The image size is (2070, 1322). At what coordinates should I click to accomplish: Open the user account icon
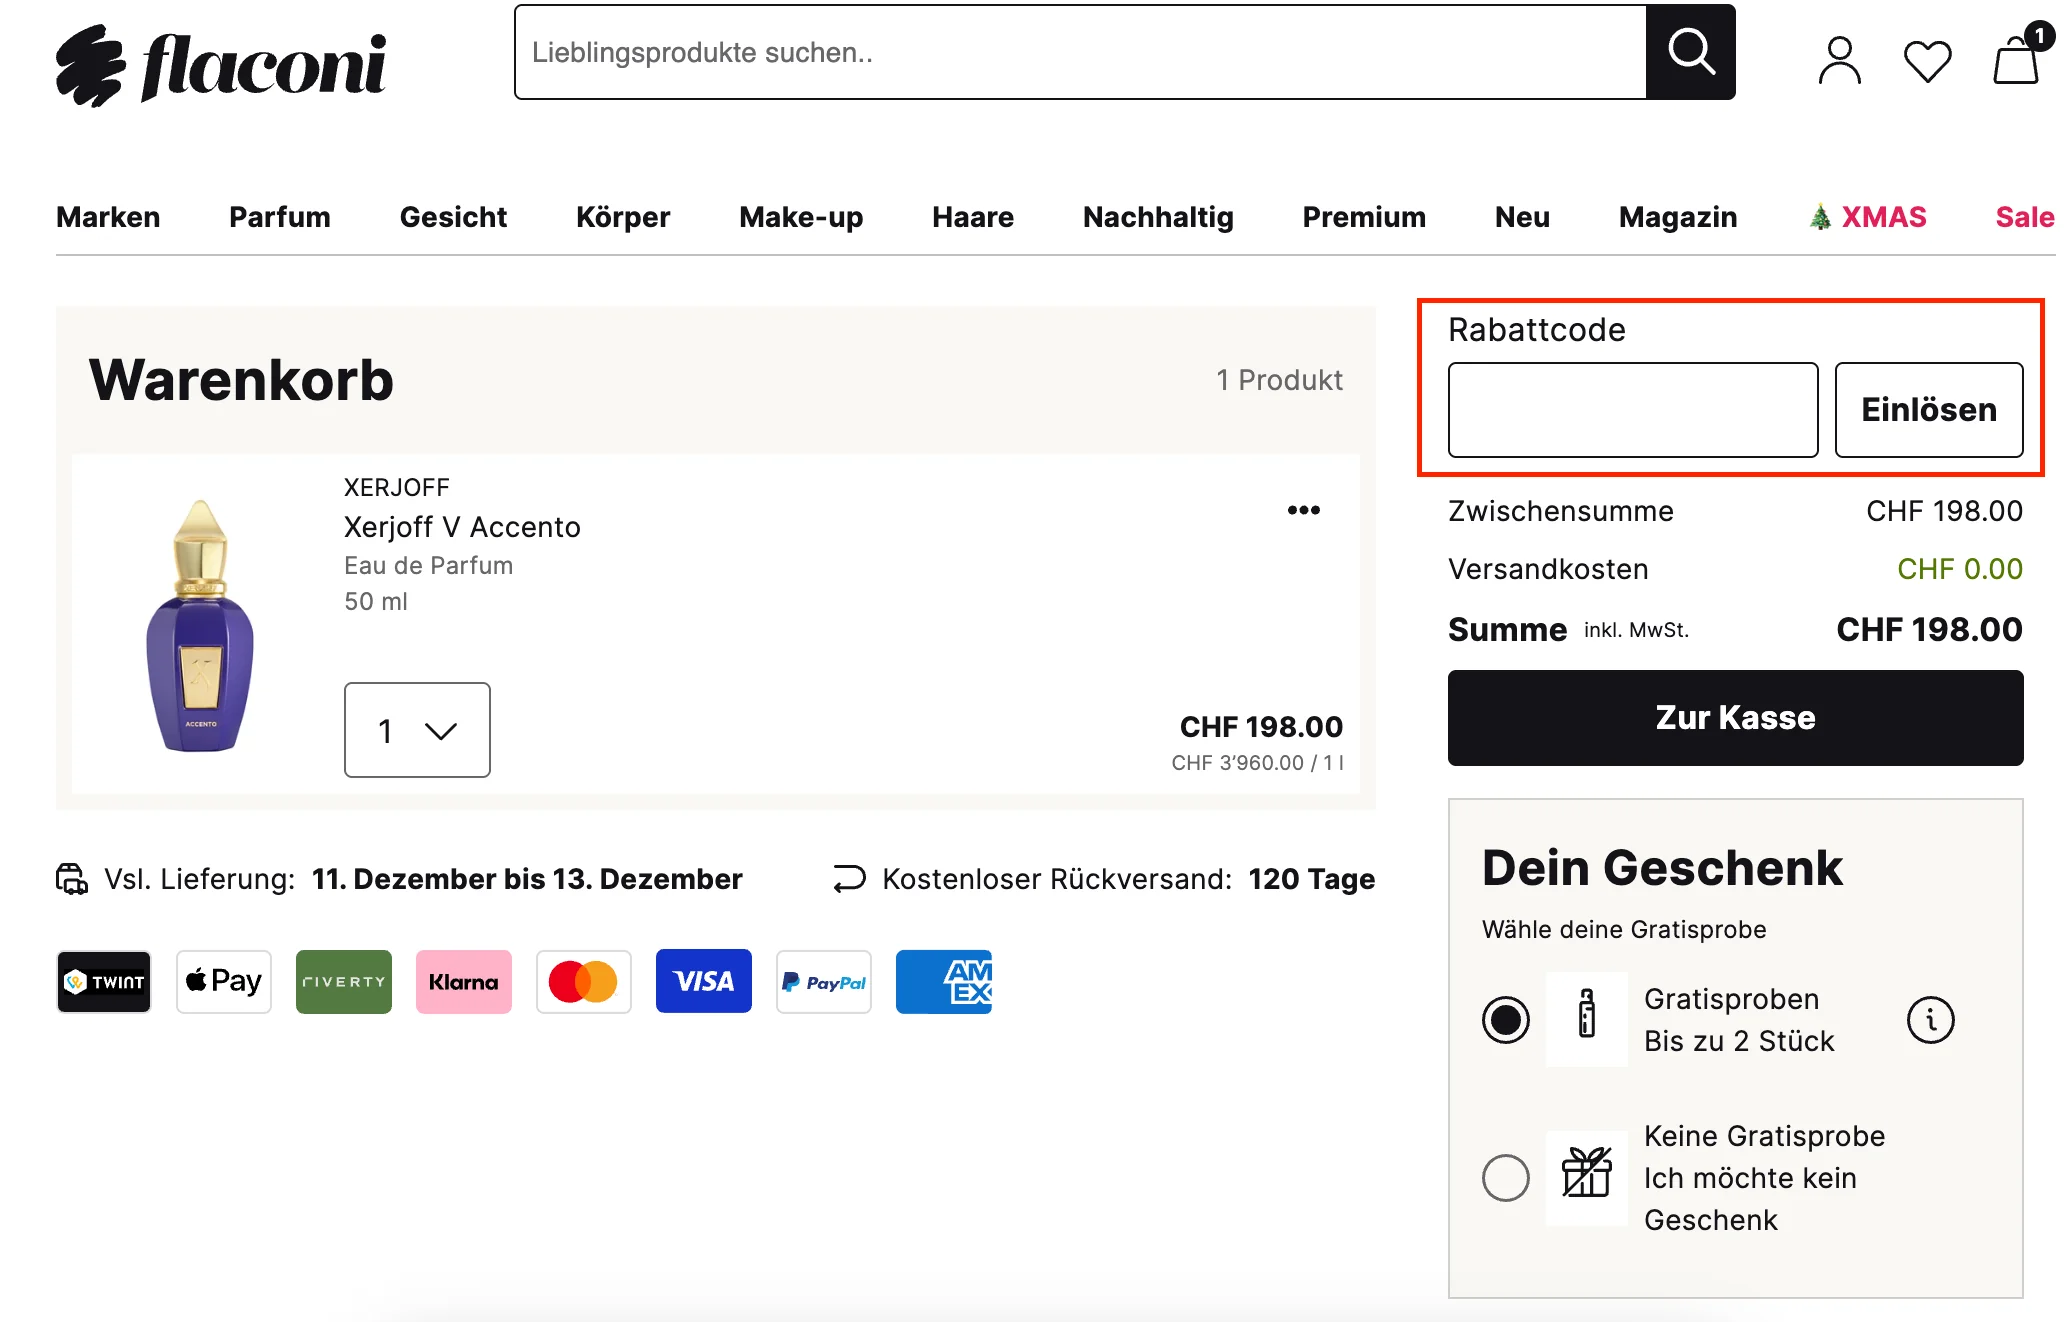pyautogui.click(x=1839, y=60)
